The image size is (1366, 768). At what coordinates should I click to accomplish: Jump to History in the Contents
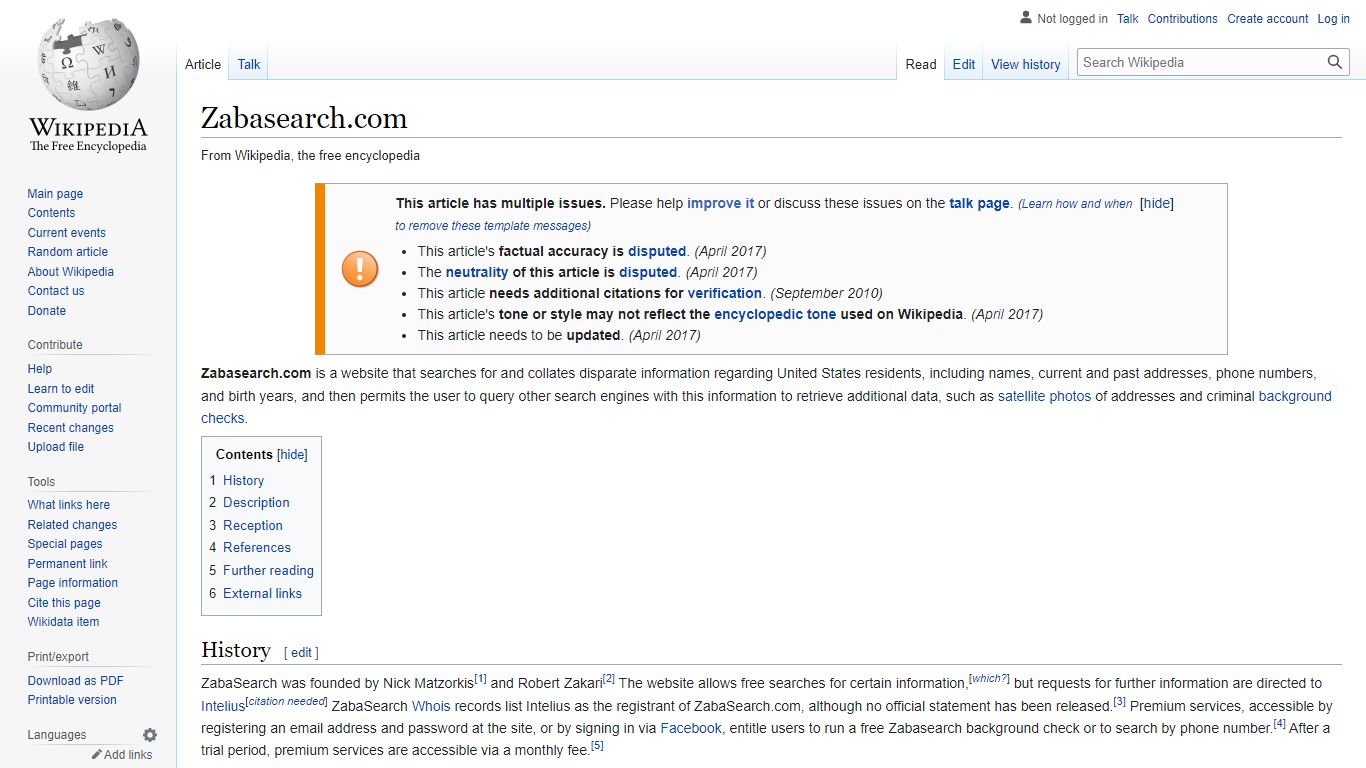(243, 480)
